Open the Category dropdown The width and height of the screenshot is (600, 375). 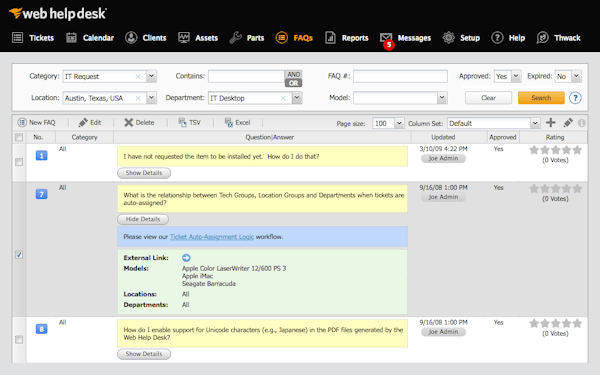click(x=152, y=76)
